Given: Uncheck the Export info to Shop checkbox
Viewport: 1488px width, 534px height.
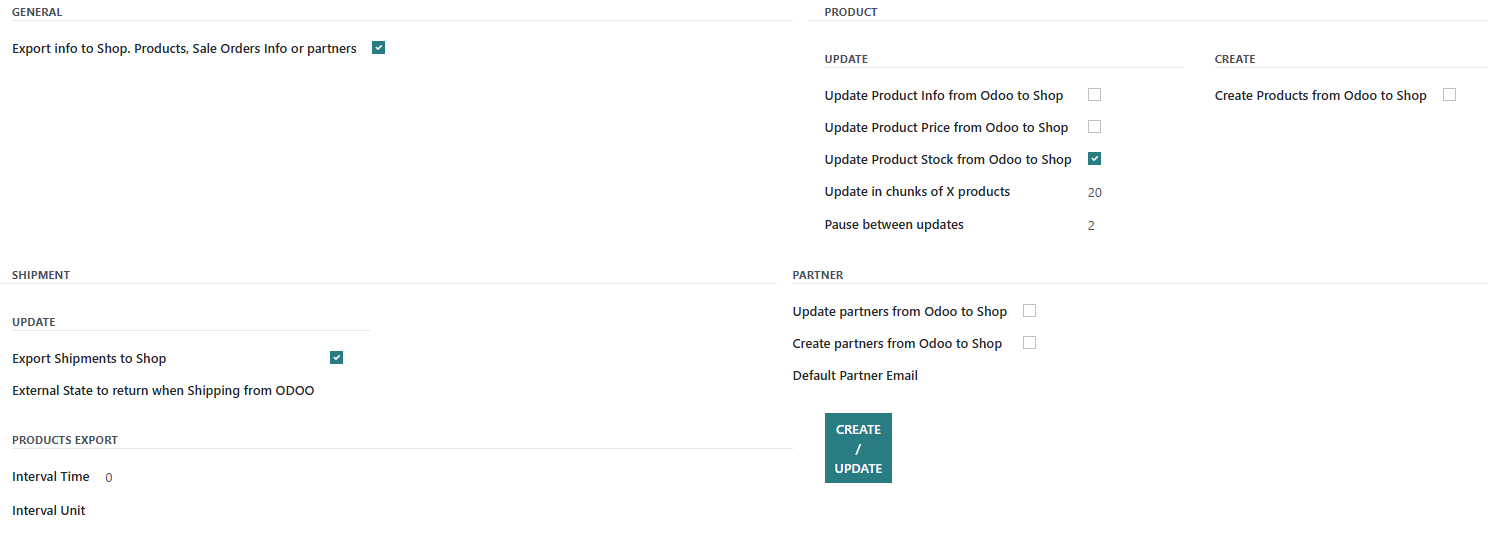Looking at the screenshot, I should (378, 47).
